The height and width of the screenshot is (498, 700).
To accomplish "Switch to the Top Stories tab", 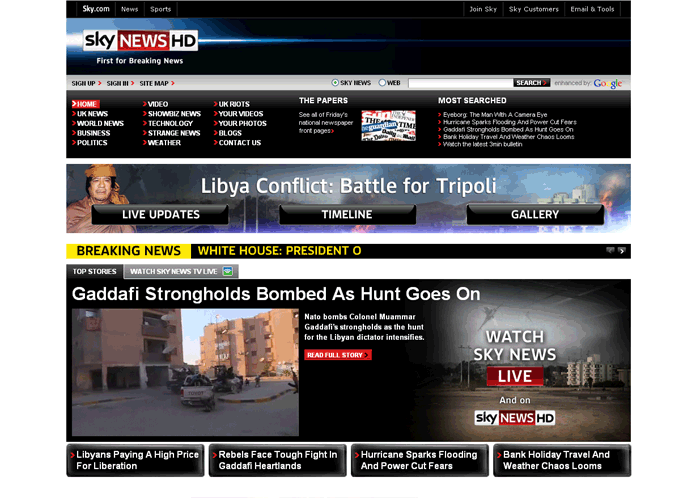I will 95,271.
